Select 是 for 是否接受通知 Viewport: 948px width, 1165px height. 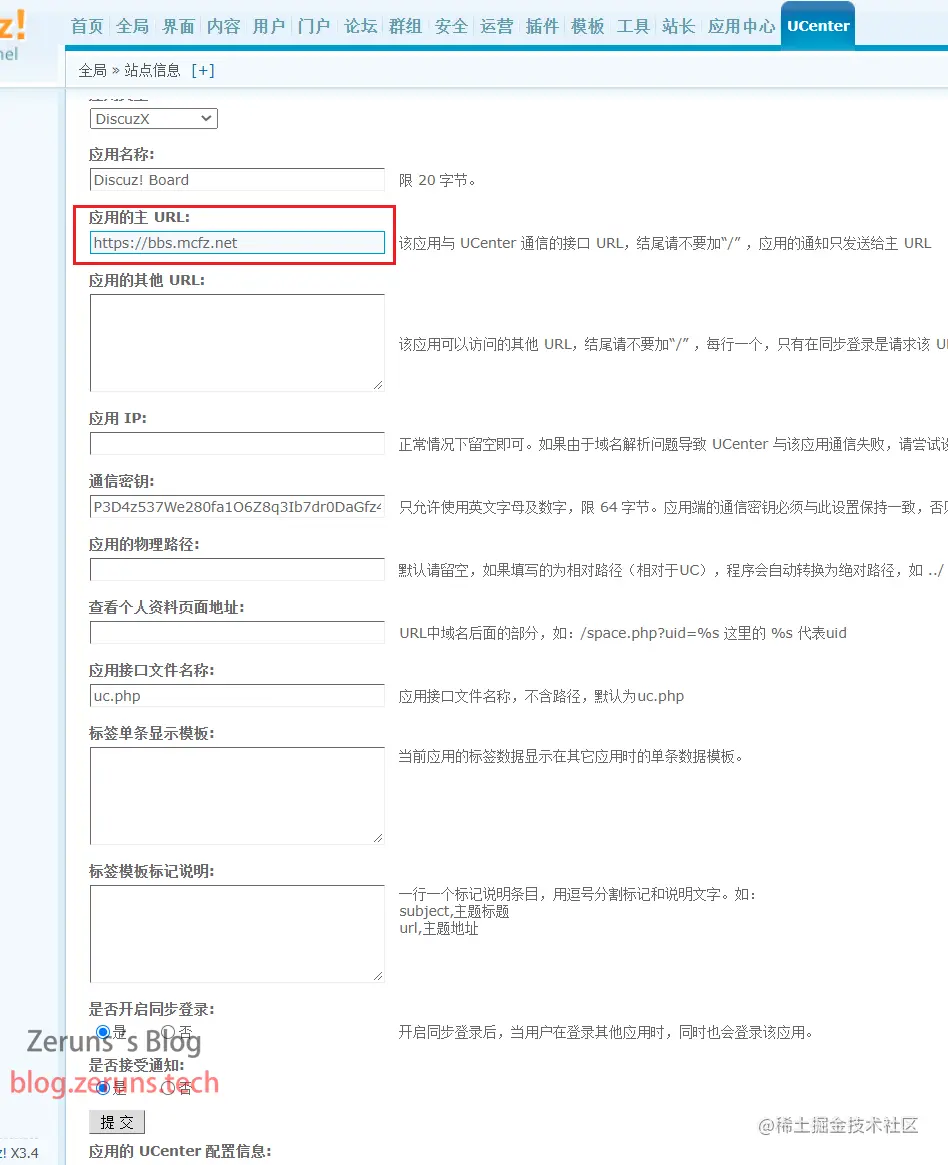click(103, 1088)
